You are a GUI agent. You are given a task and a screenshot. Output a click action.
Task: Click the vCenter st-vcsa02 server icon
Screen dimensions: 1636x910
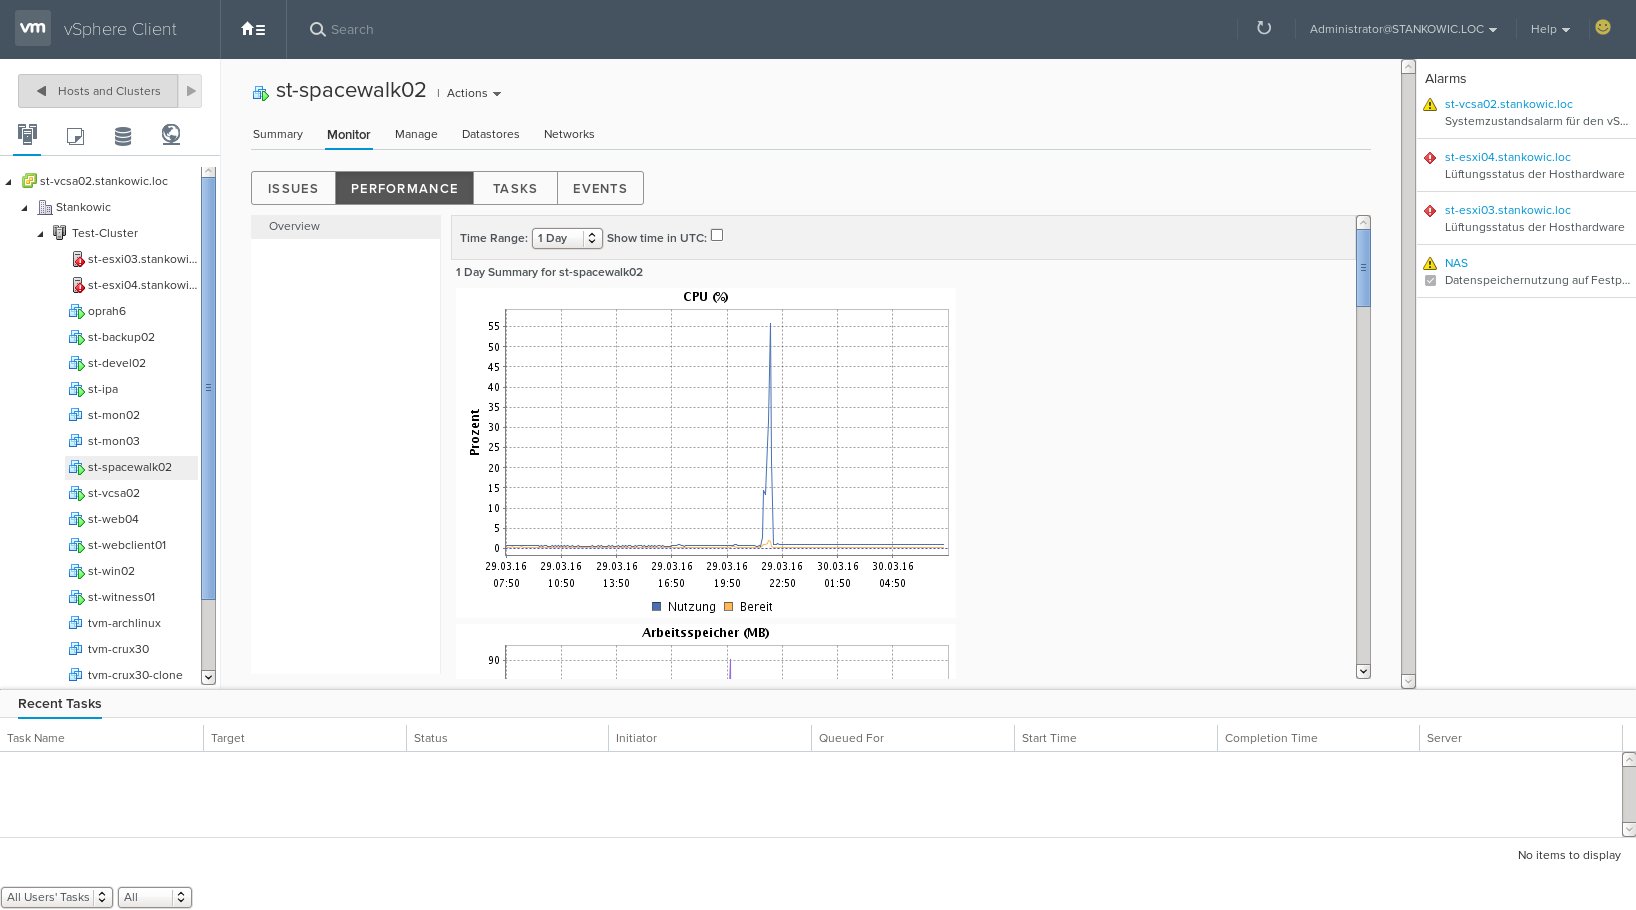29,181
